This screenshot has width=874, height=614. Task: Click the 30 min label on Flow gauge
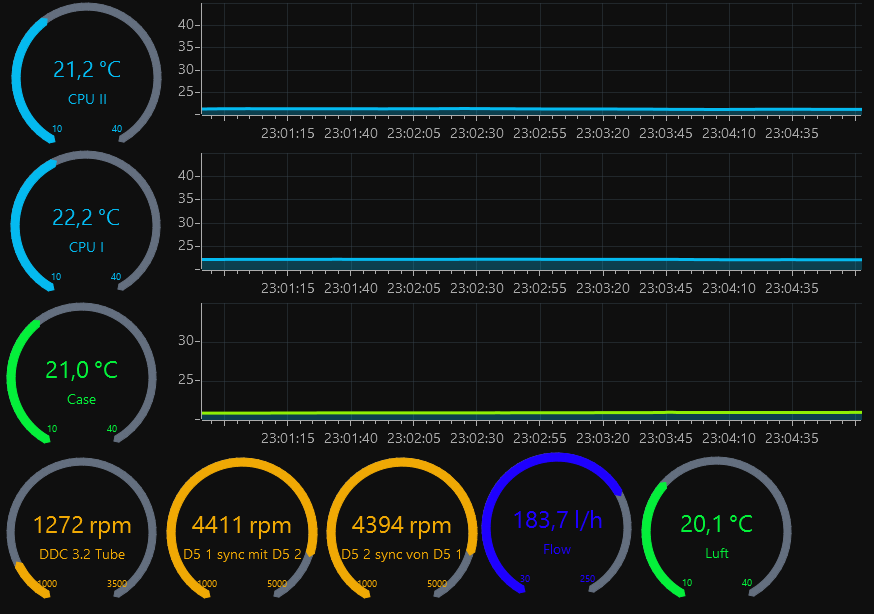click(525, 579)
